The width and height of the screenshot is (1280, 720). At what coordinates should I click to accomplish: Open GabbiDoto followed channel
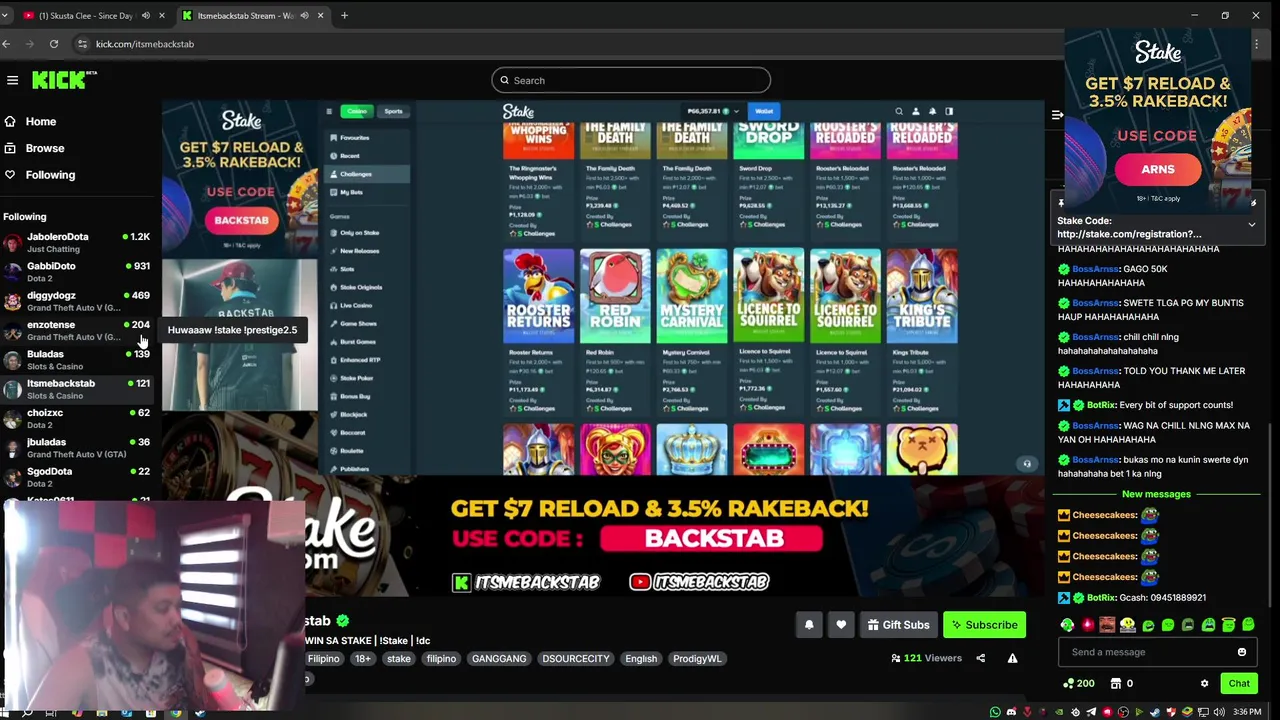point(76,272)
